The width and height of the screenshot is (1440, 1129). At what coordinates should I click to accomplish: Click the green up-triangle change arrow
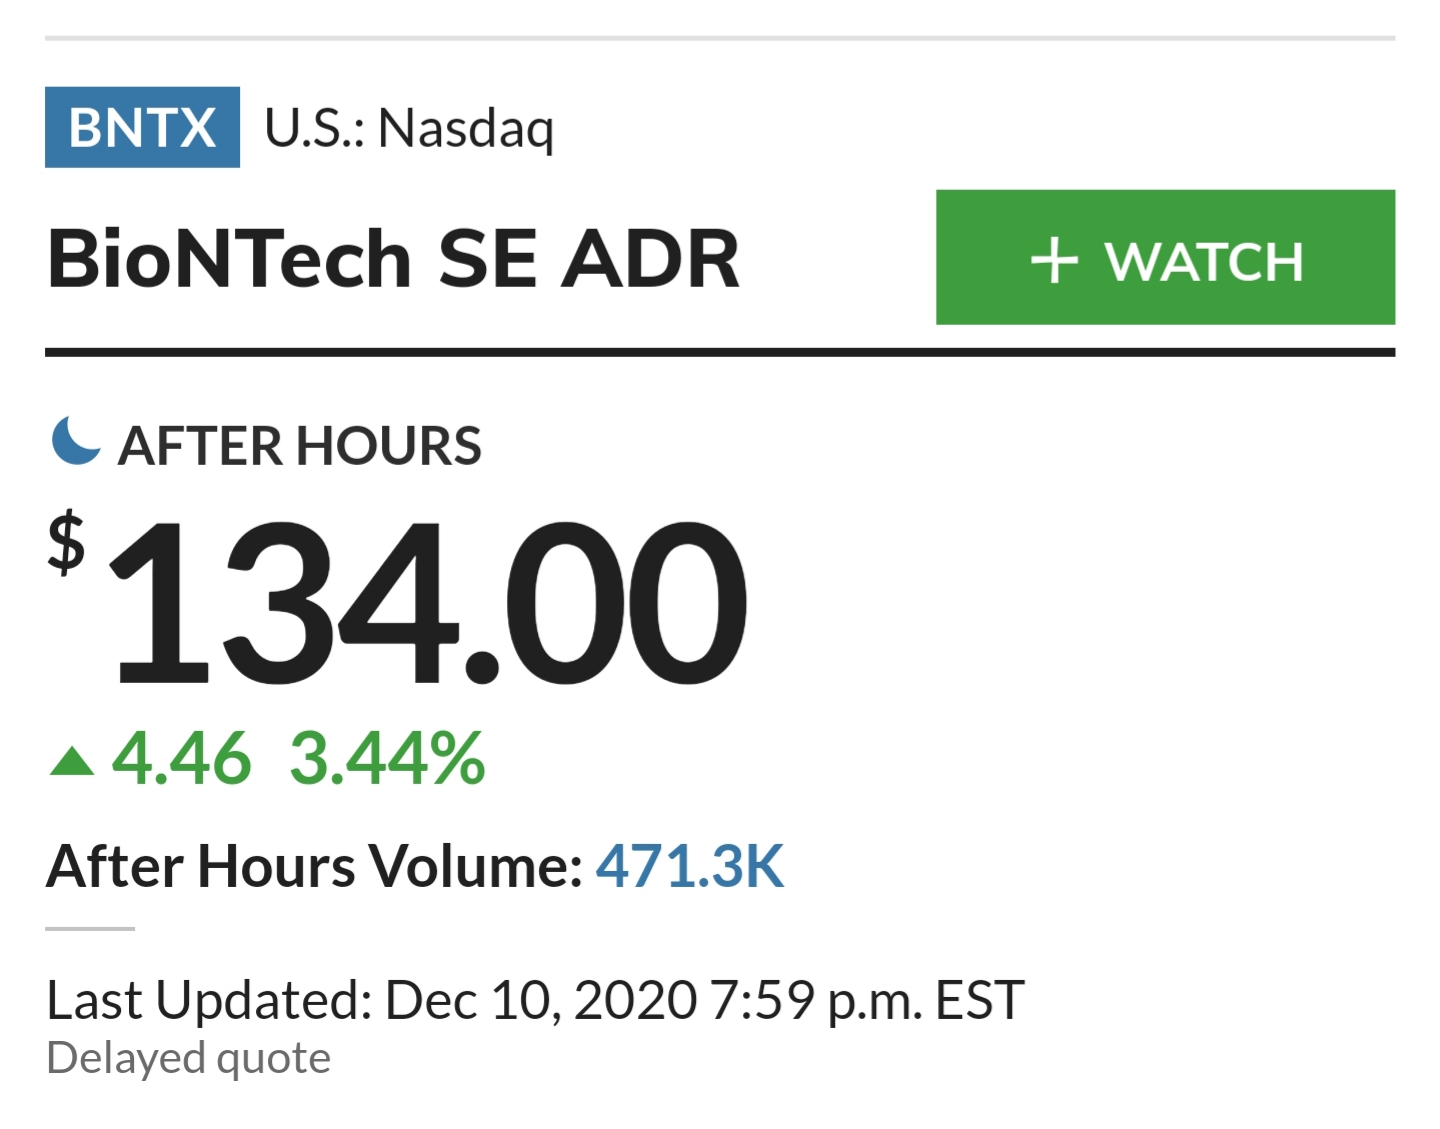pos(72,762)
